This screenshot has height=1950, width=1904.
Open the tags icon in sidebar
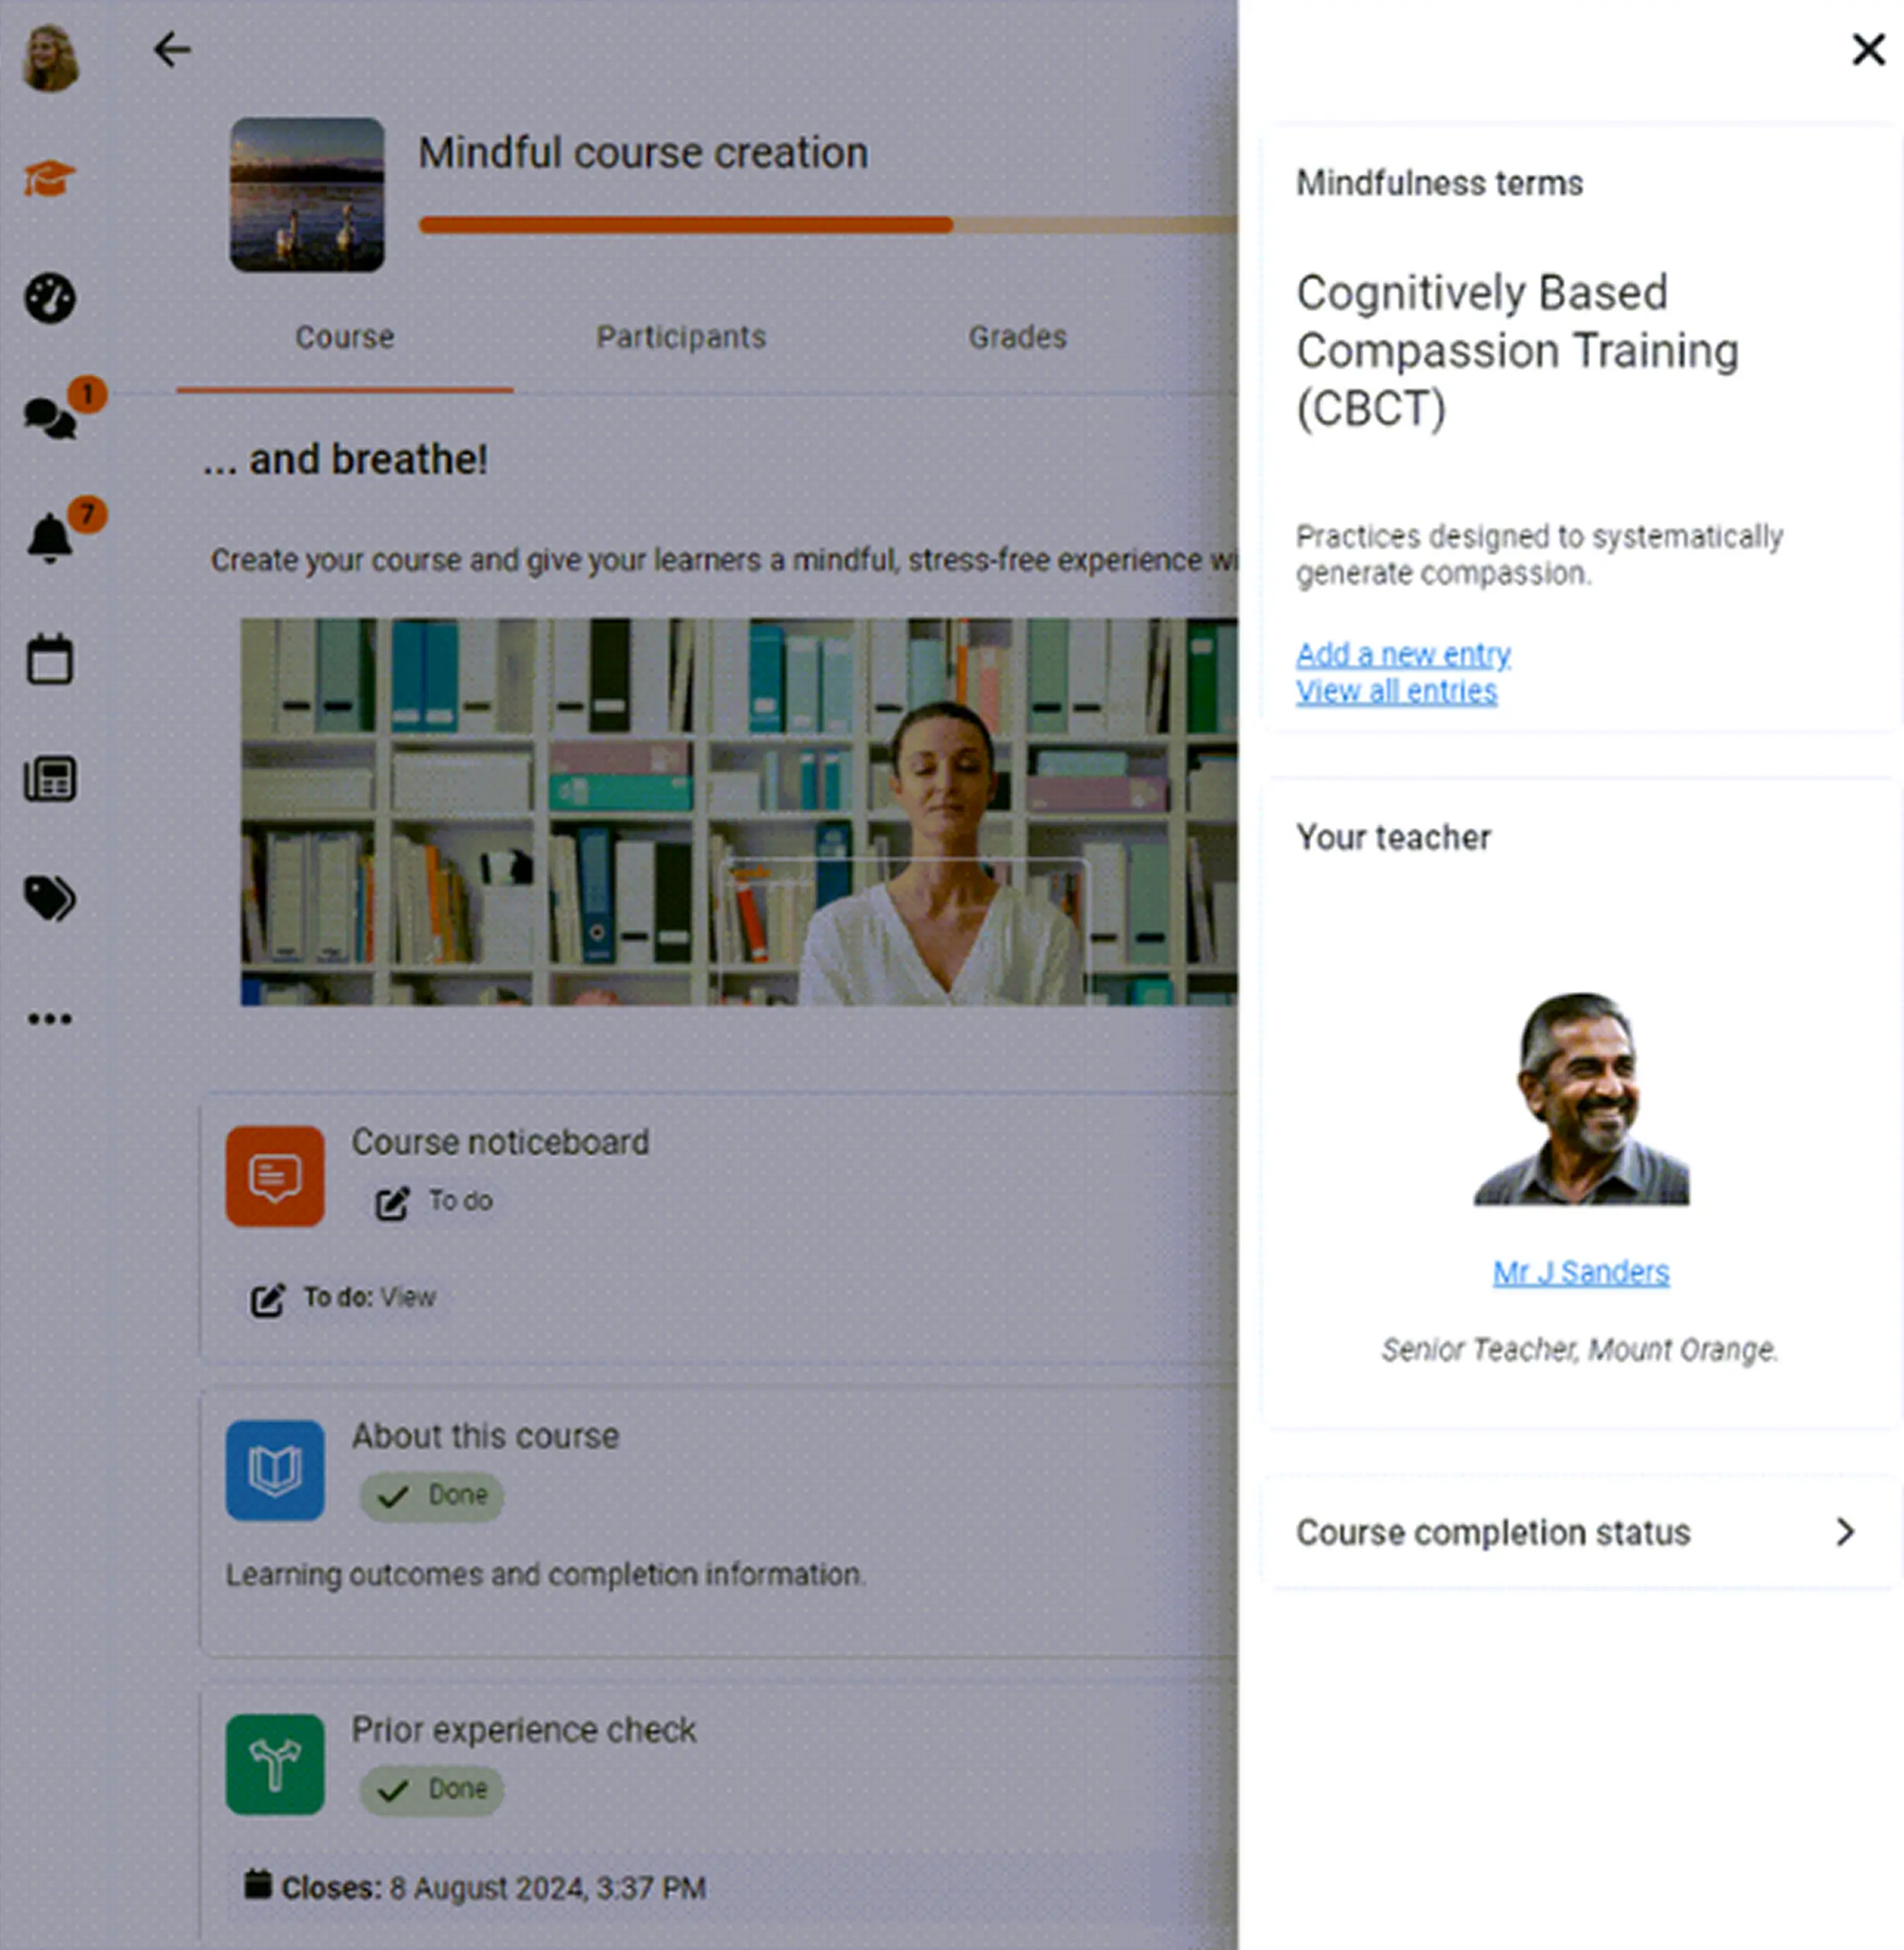[x=49, y=898]
